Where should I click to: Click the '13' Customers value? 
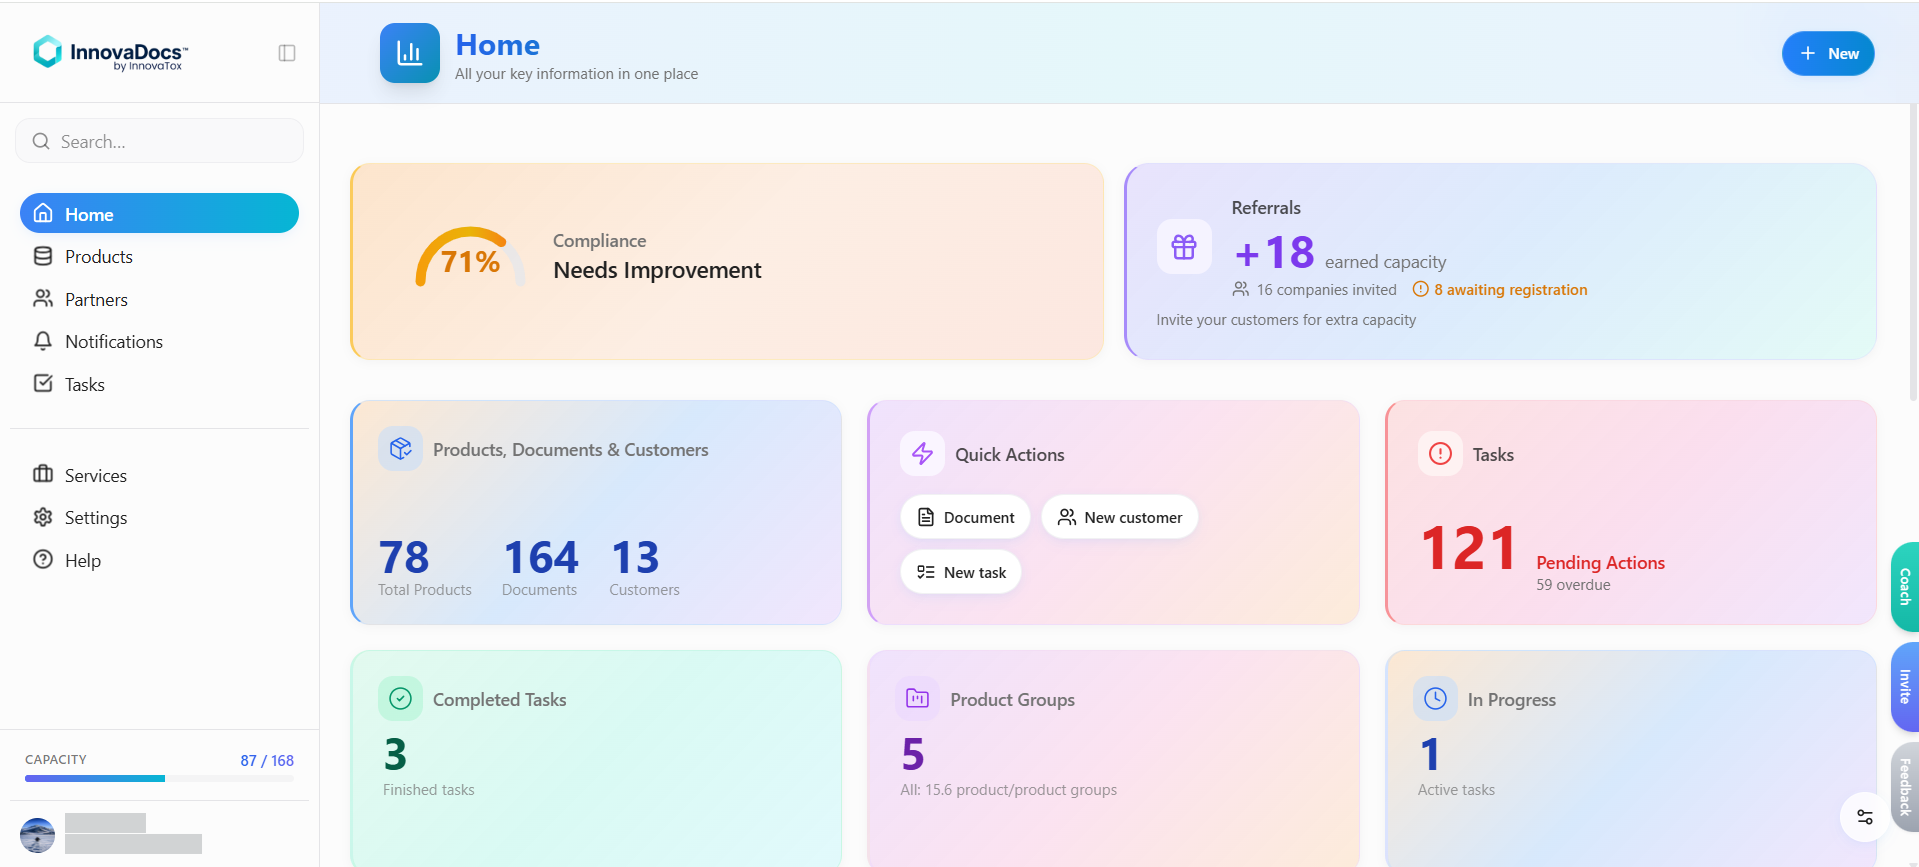[x=636, y=557]
